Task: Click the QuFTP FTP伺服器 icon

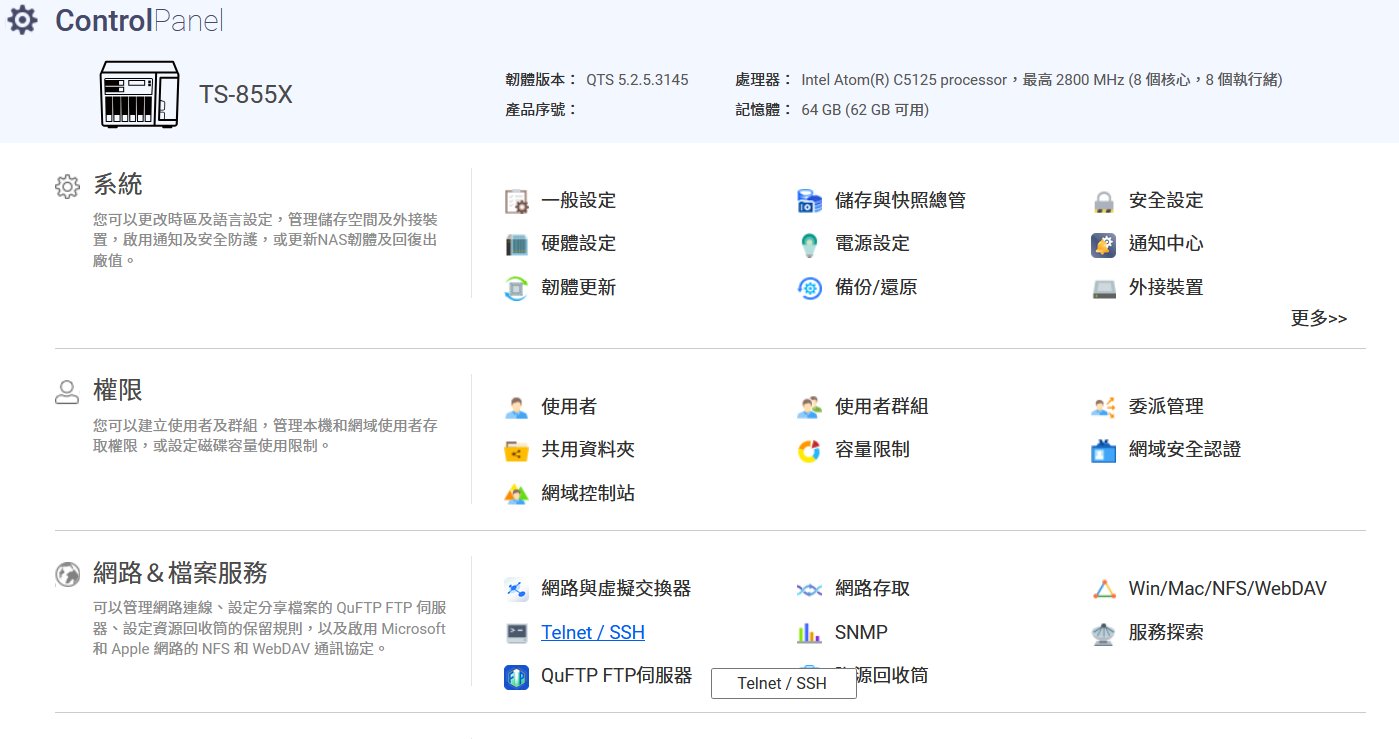Action: 516,677
